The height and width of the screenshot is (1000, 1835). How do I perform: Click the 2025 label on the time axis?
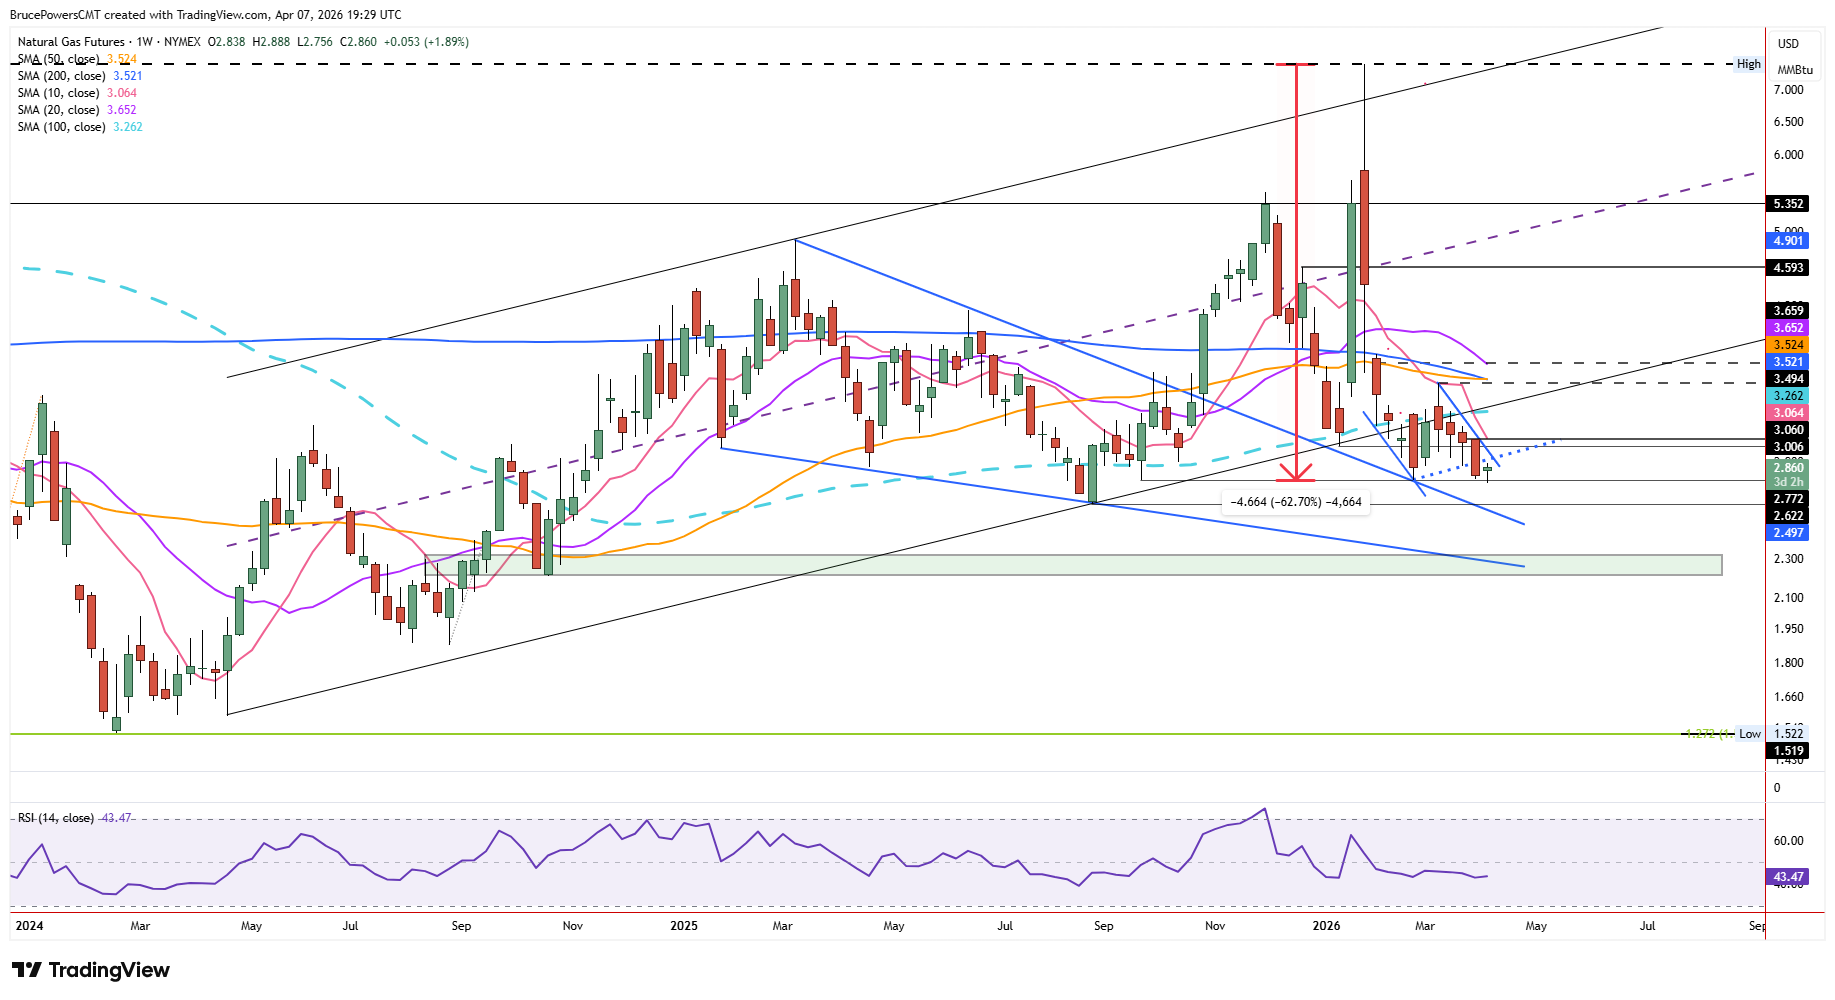[684, 926]
